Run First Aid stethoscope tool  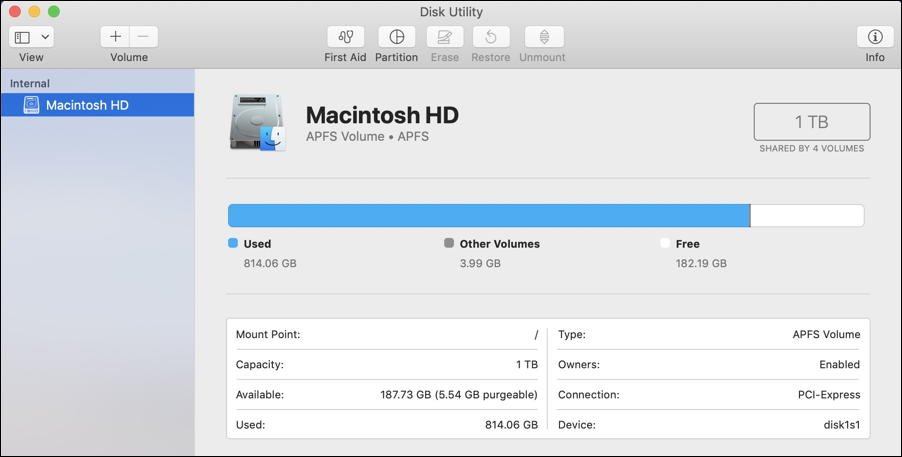click(x=345, y=37)
